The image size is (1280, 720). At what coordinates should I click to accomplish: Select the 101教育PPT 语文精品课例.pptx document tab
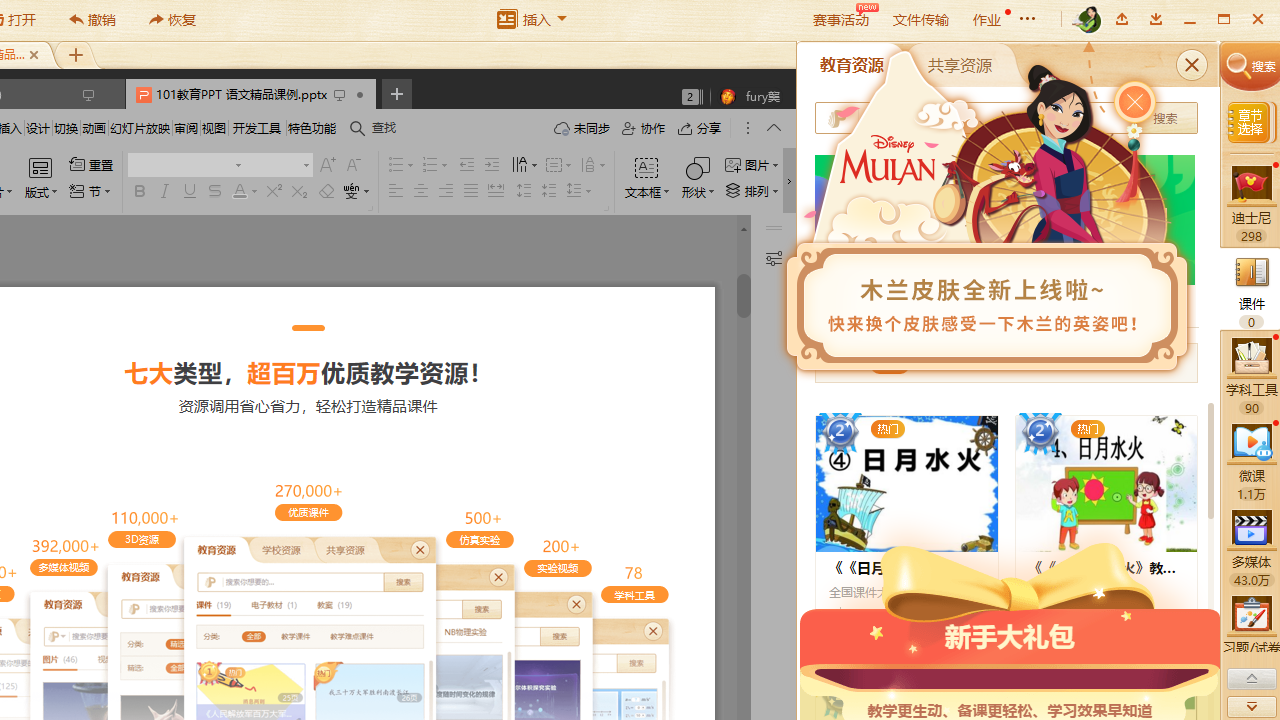(x=250, y=95)
